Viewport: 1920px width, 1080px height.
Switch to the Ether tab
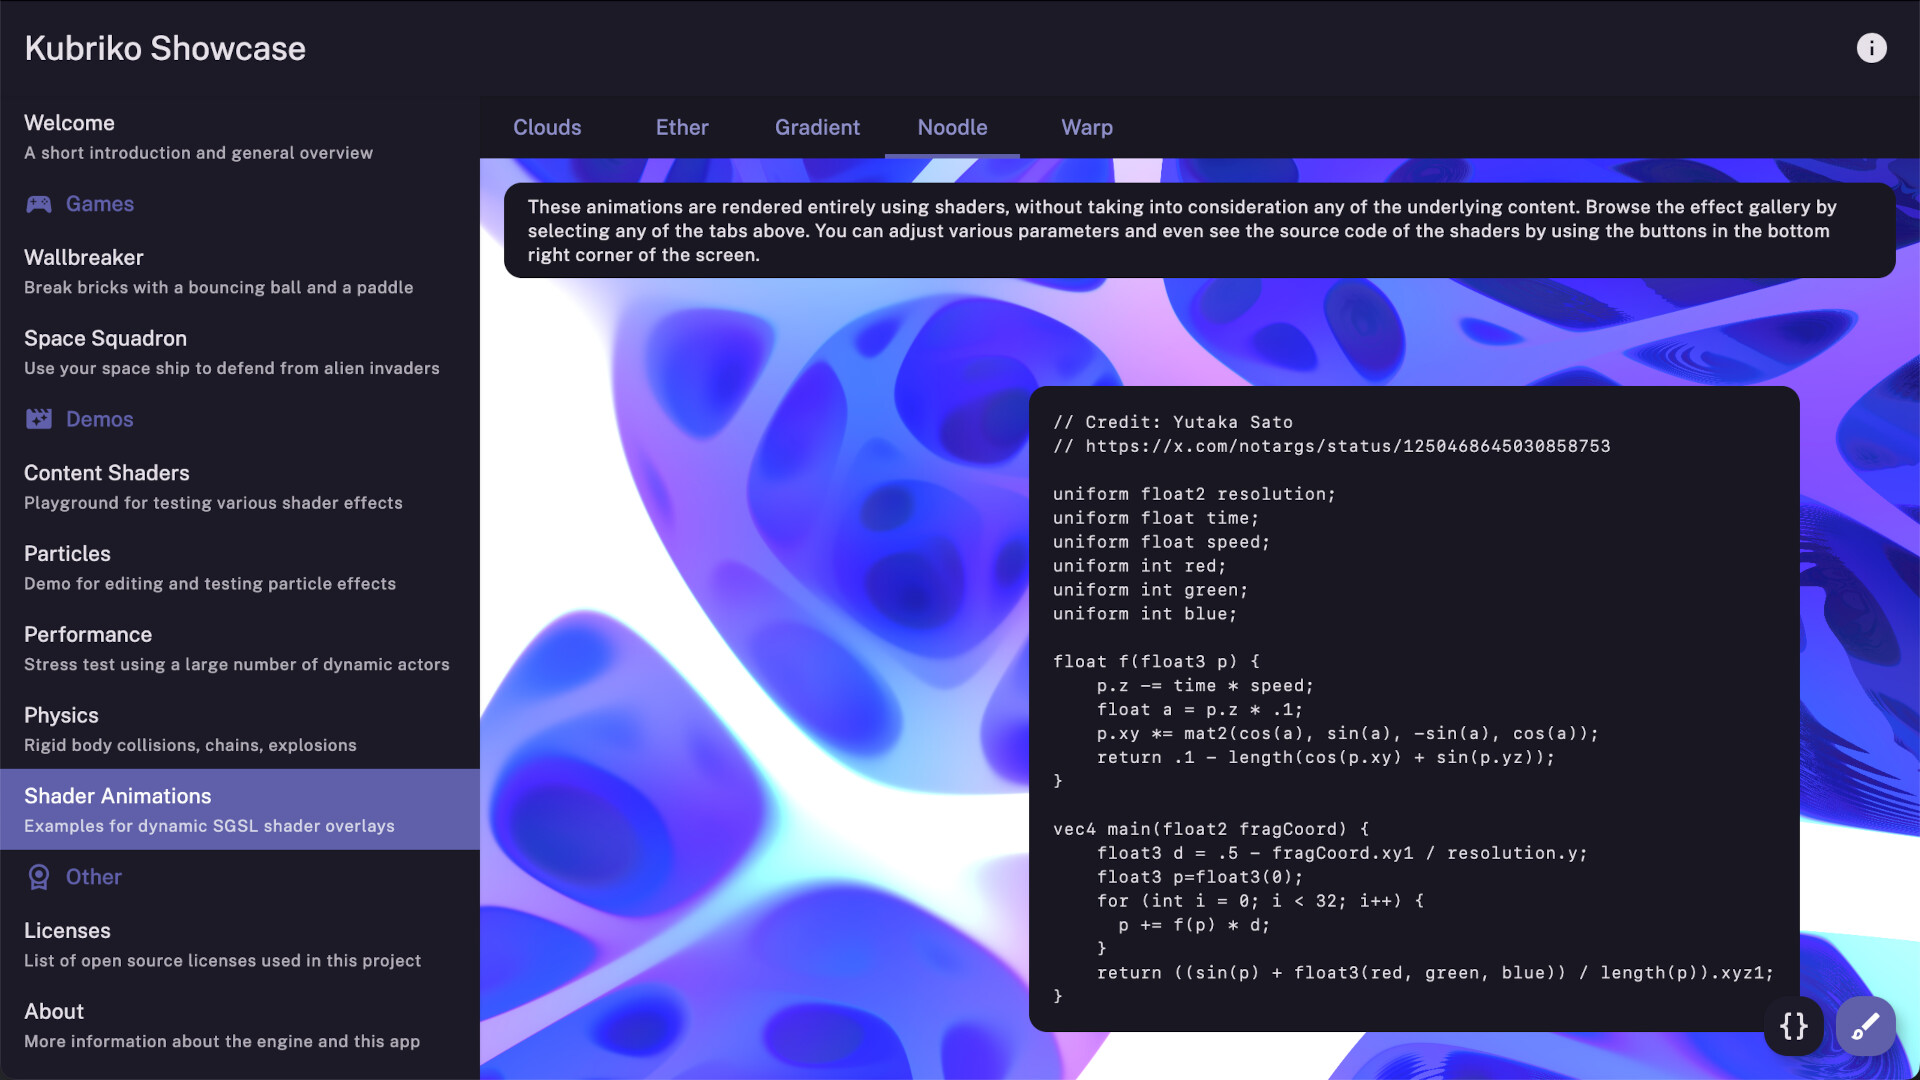point(682,127)
